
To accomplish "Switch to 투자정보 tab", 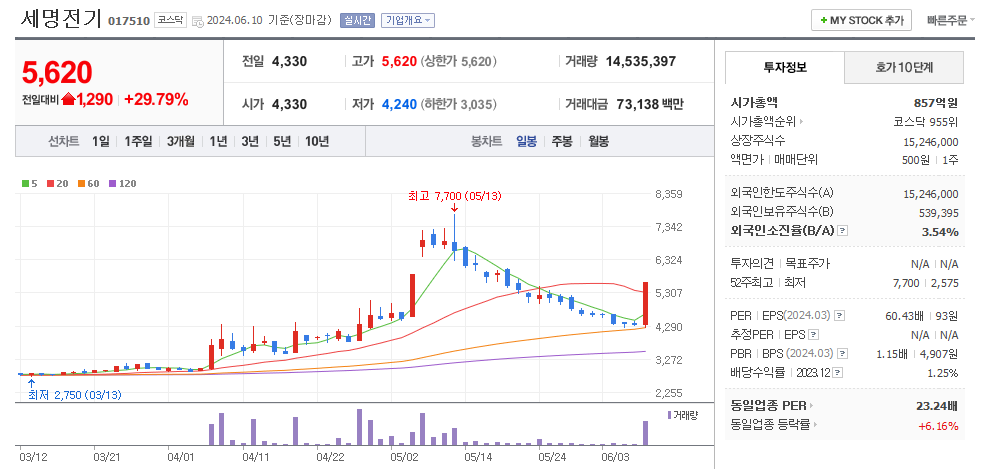I will (785, 68).
